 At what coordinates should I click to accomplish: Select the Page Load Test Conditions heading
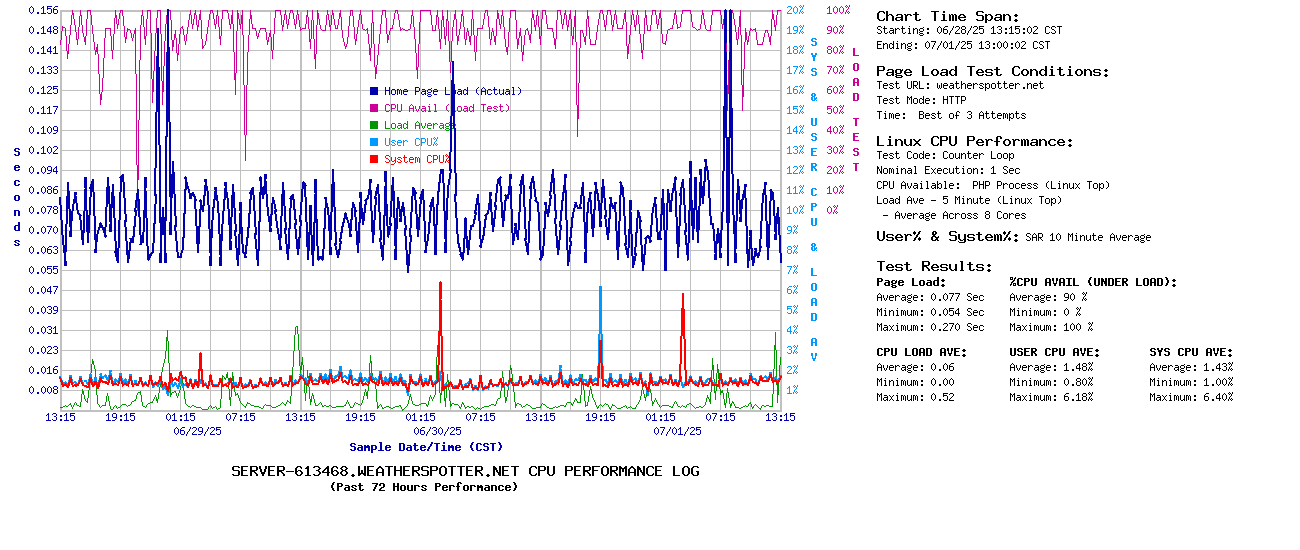(x=992, y=71)
